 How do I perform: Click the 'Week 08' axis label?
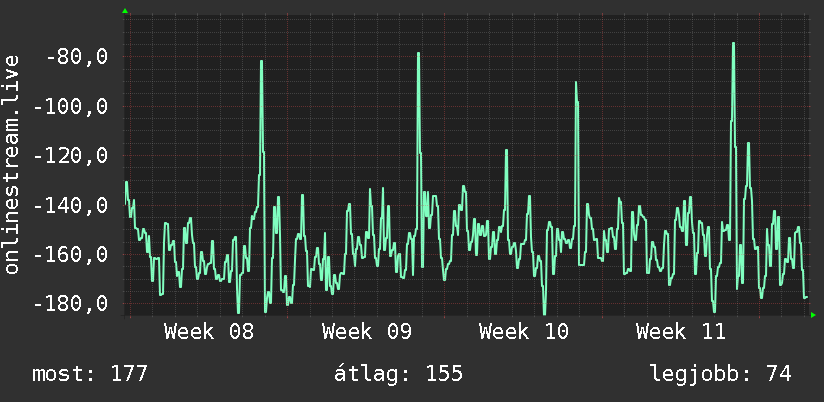click(209, 332)
